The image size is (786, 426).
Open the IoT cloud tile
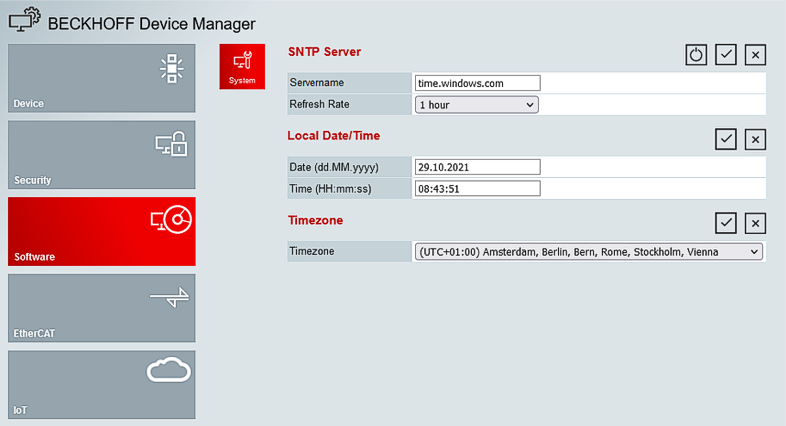point(102,385)
